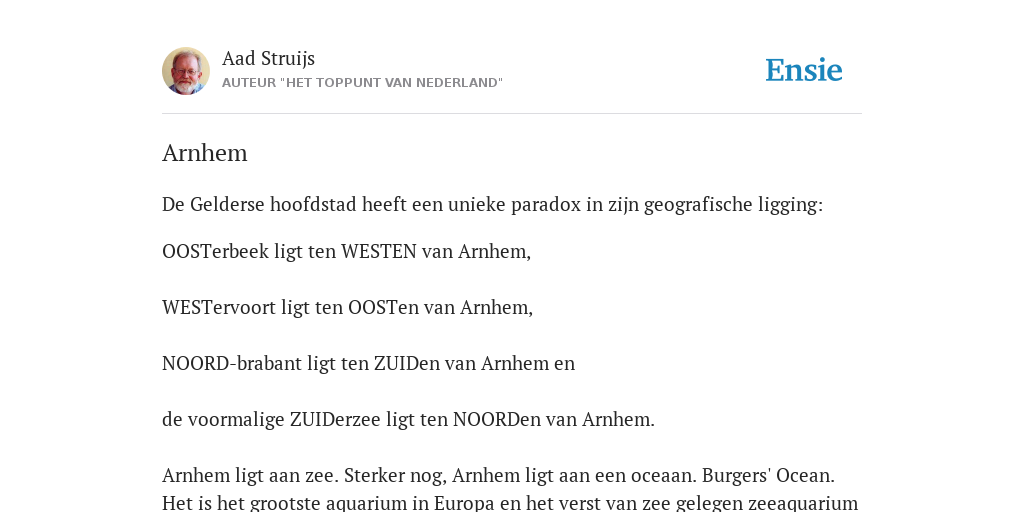Click the line starting with NOORD-brabant
Image resolution: width=1024 pixels, height=512 pixels.
(x=368, y=363)
